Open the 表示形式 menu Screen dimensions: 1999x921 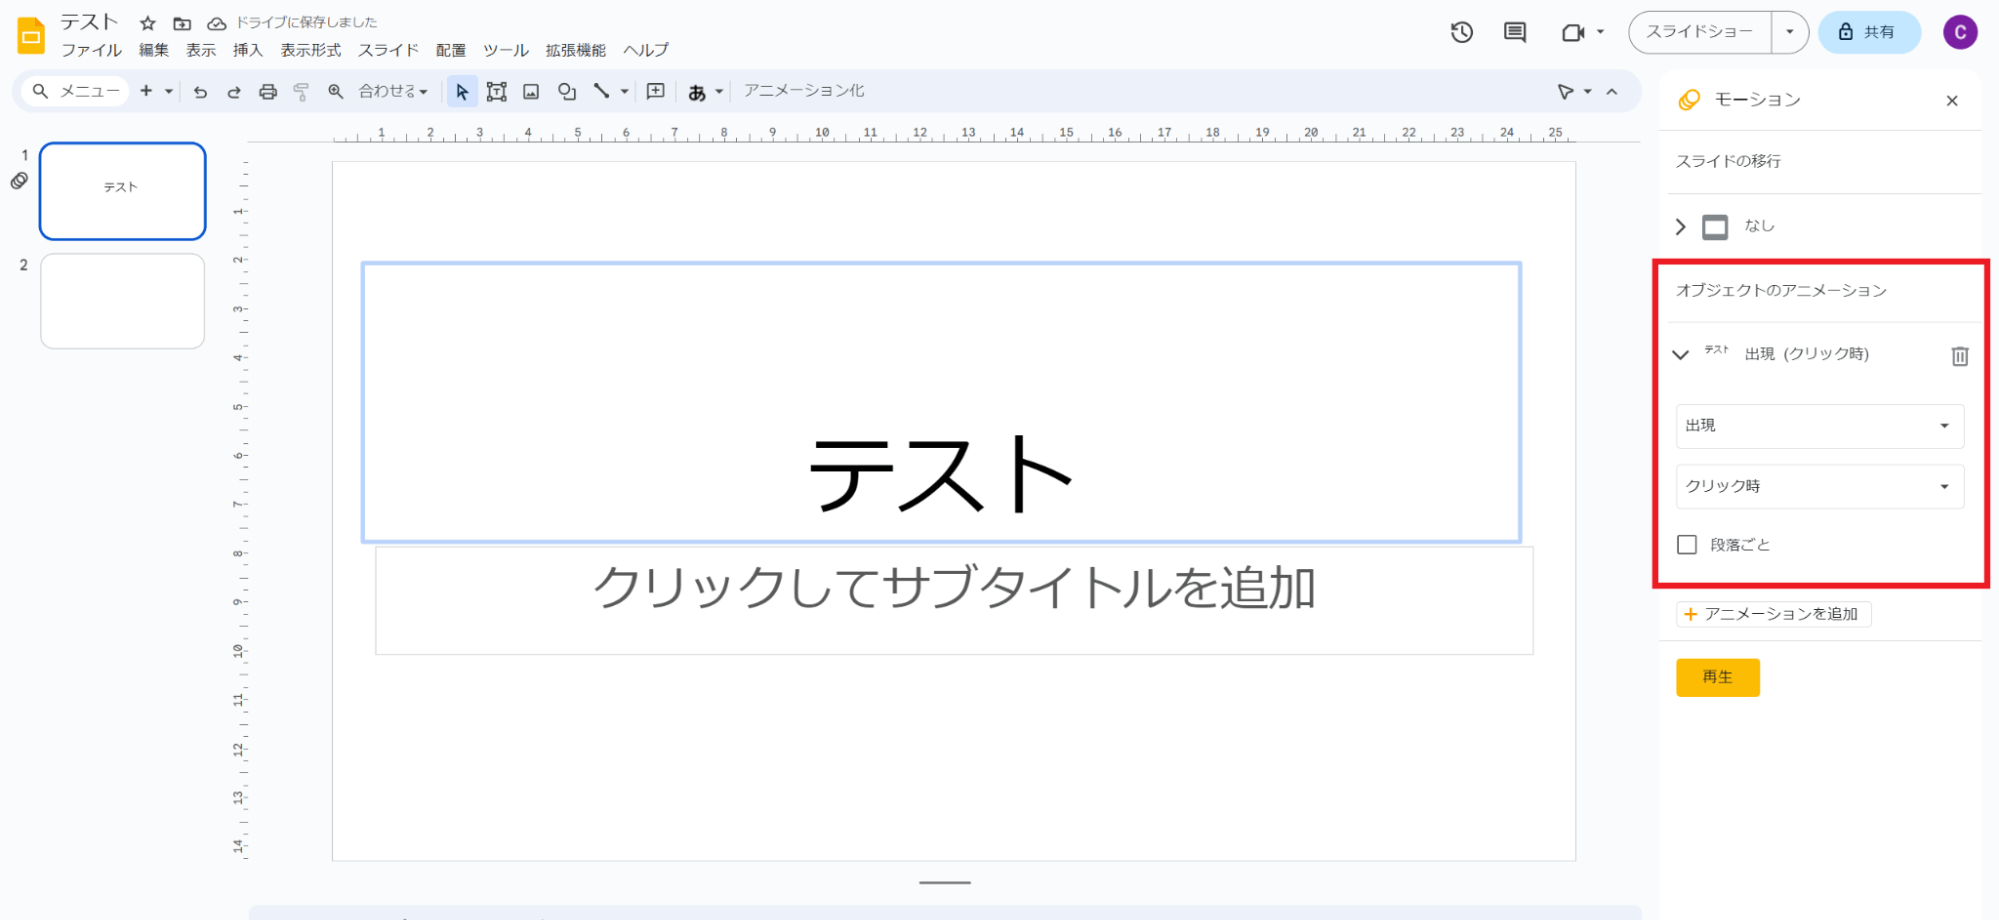310,50
